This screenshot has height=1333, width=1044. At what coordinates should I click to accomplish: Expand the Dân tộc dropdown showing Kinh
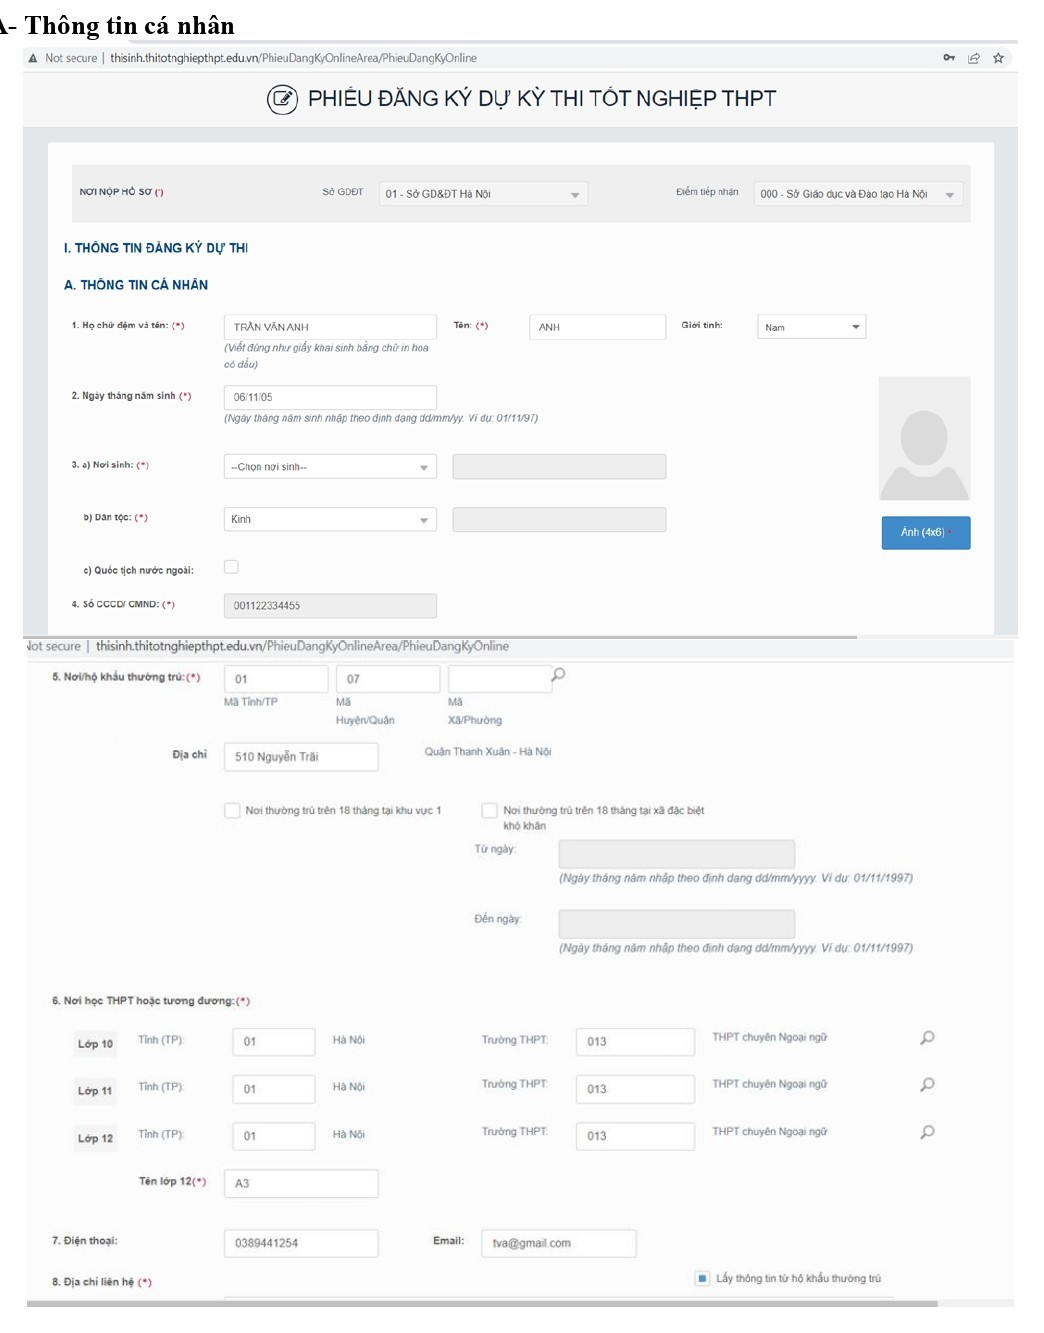[330, 520]
